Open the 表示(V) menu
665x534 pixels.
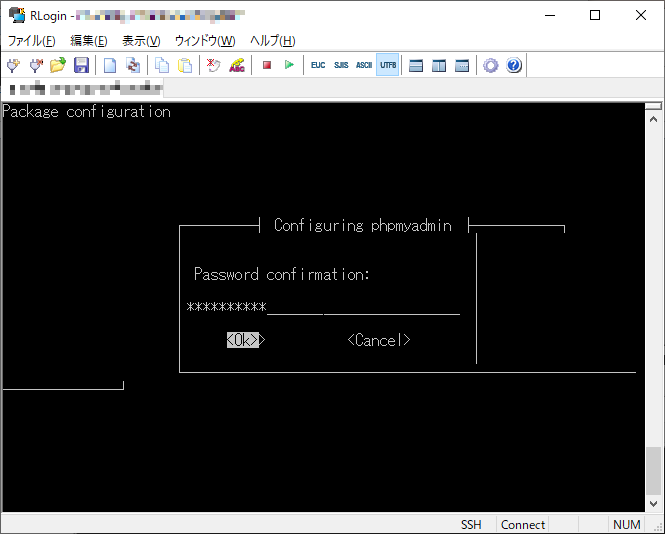pyautogui.click(x=141, y=41)
